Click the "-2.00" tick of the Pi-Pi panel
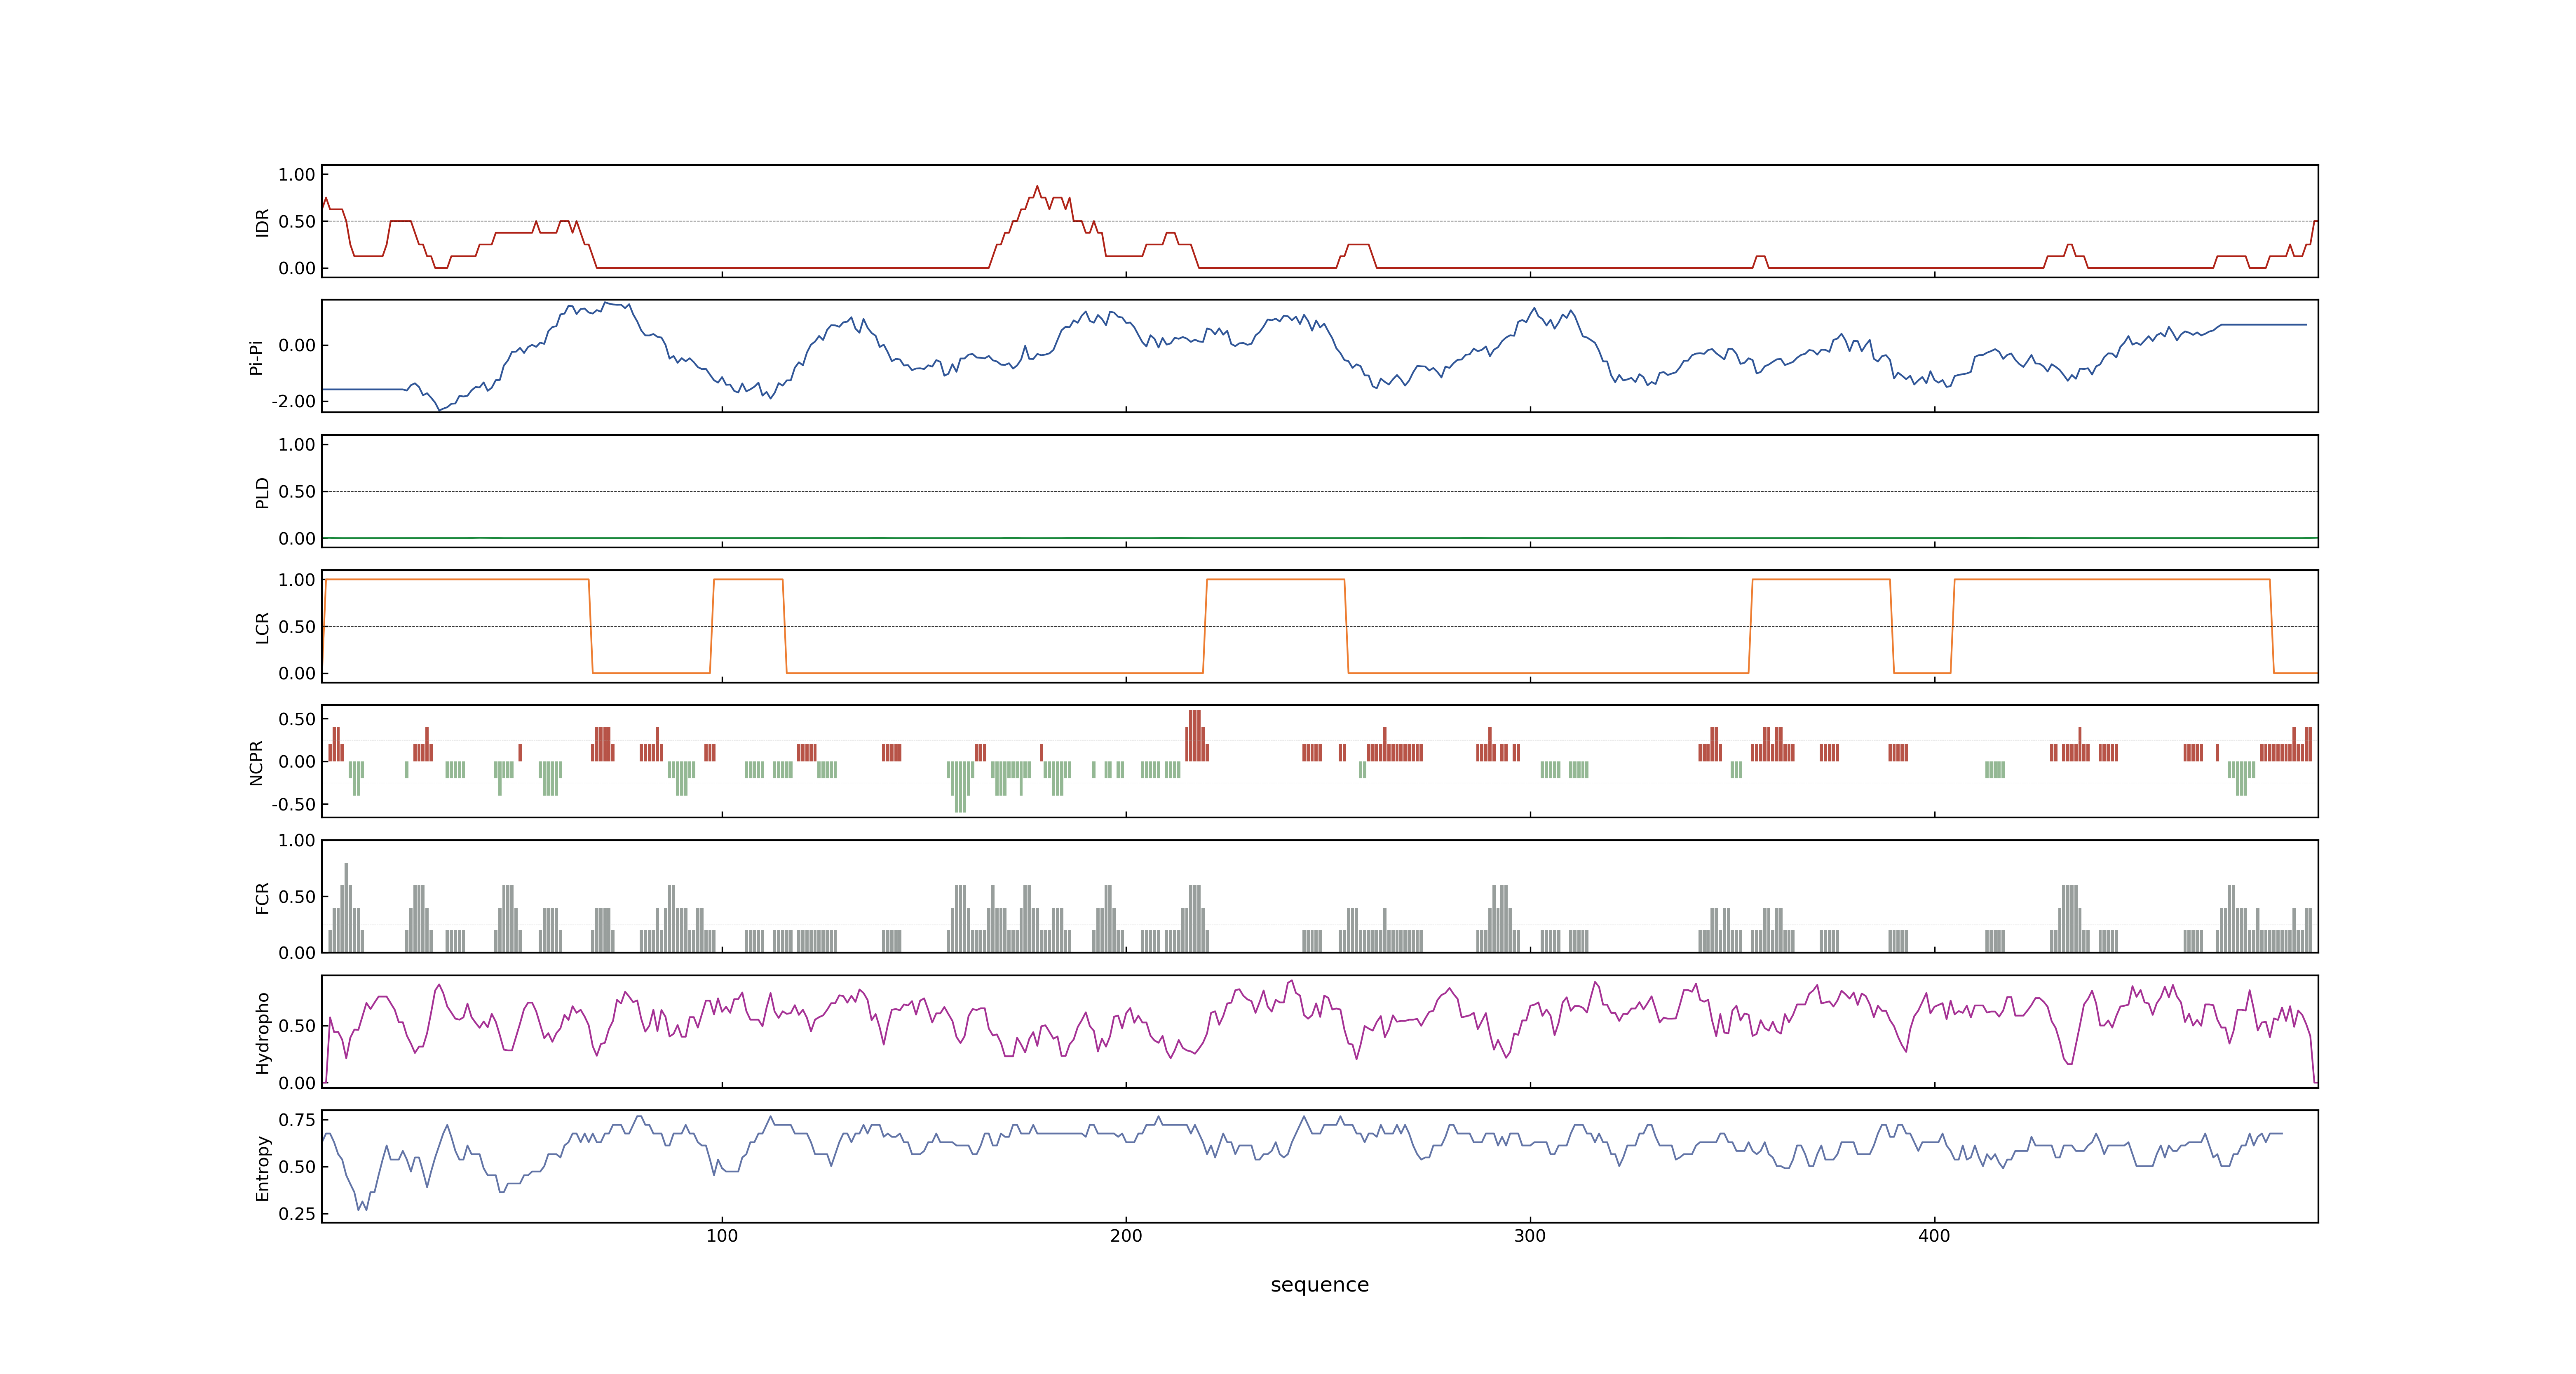 293,401
